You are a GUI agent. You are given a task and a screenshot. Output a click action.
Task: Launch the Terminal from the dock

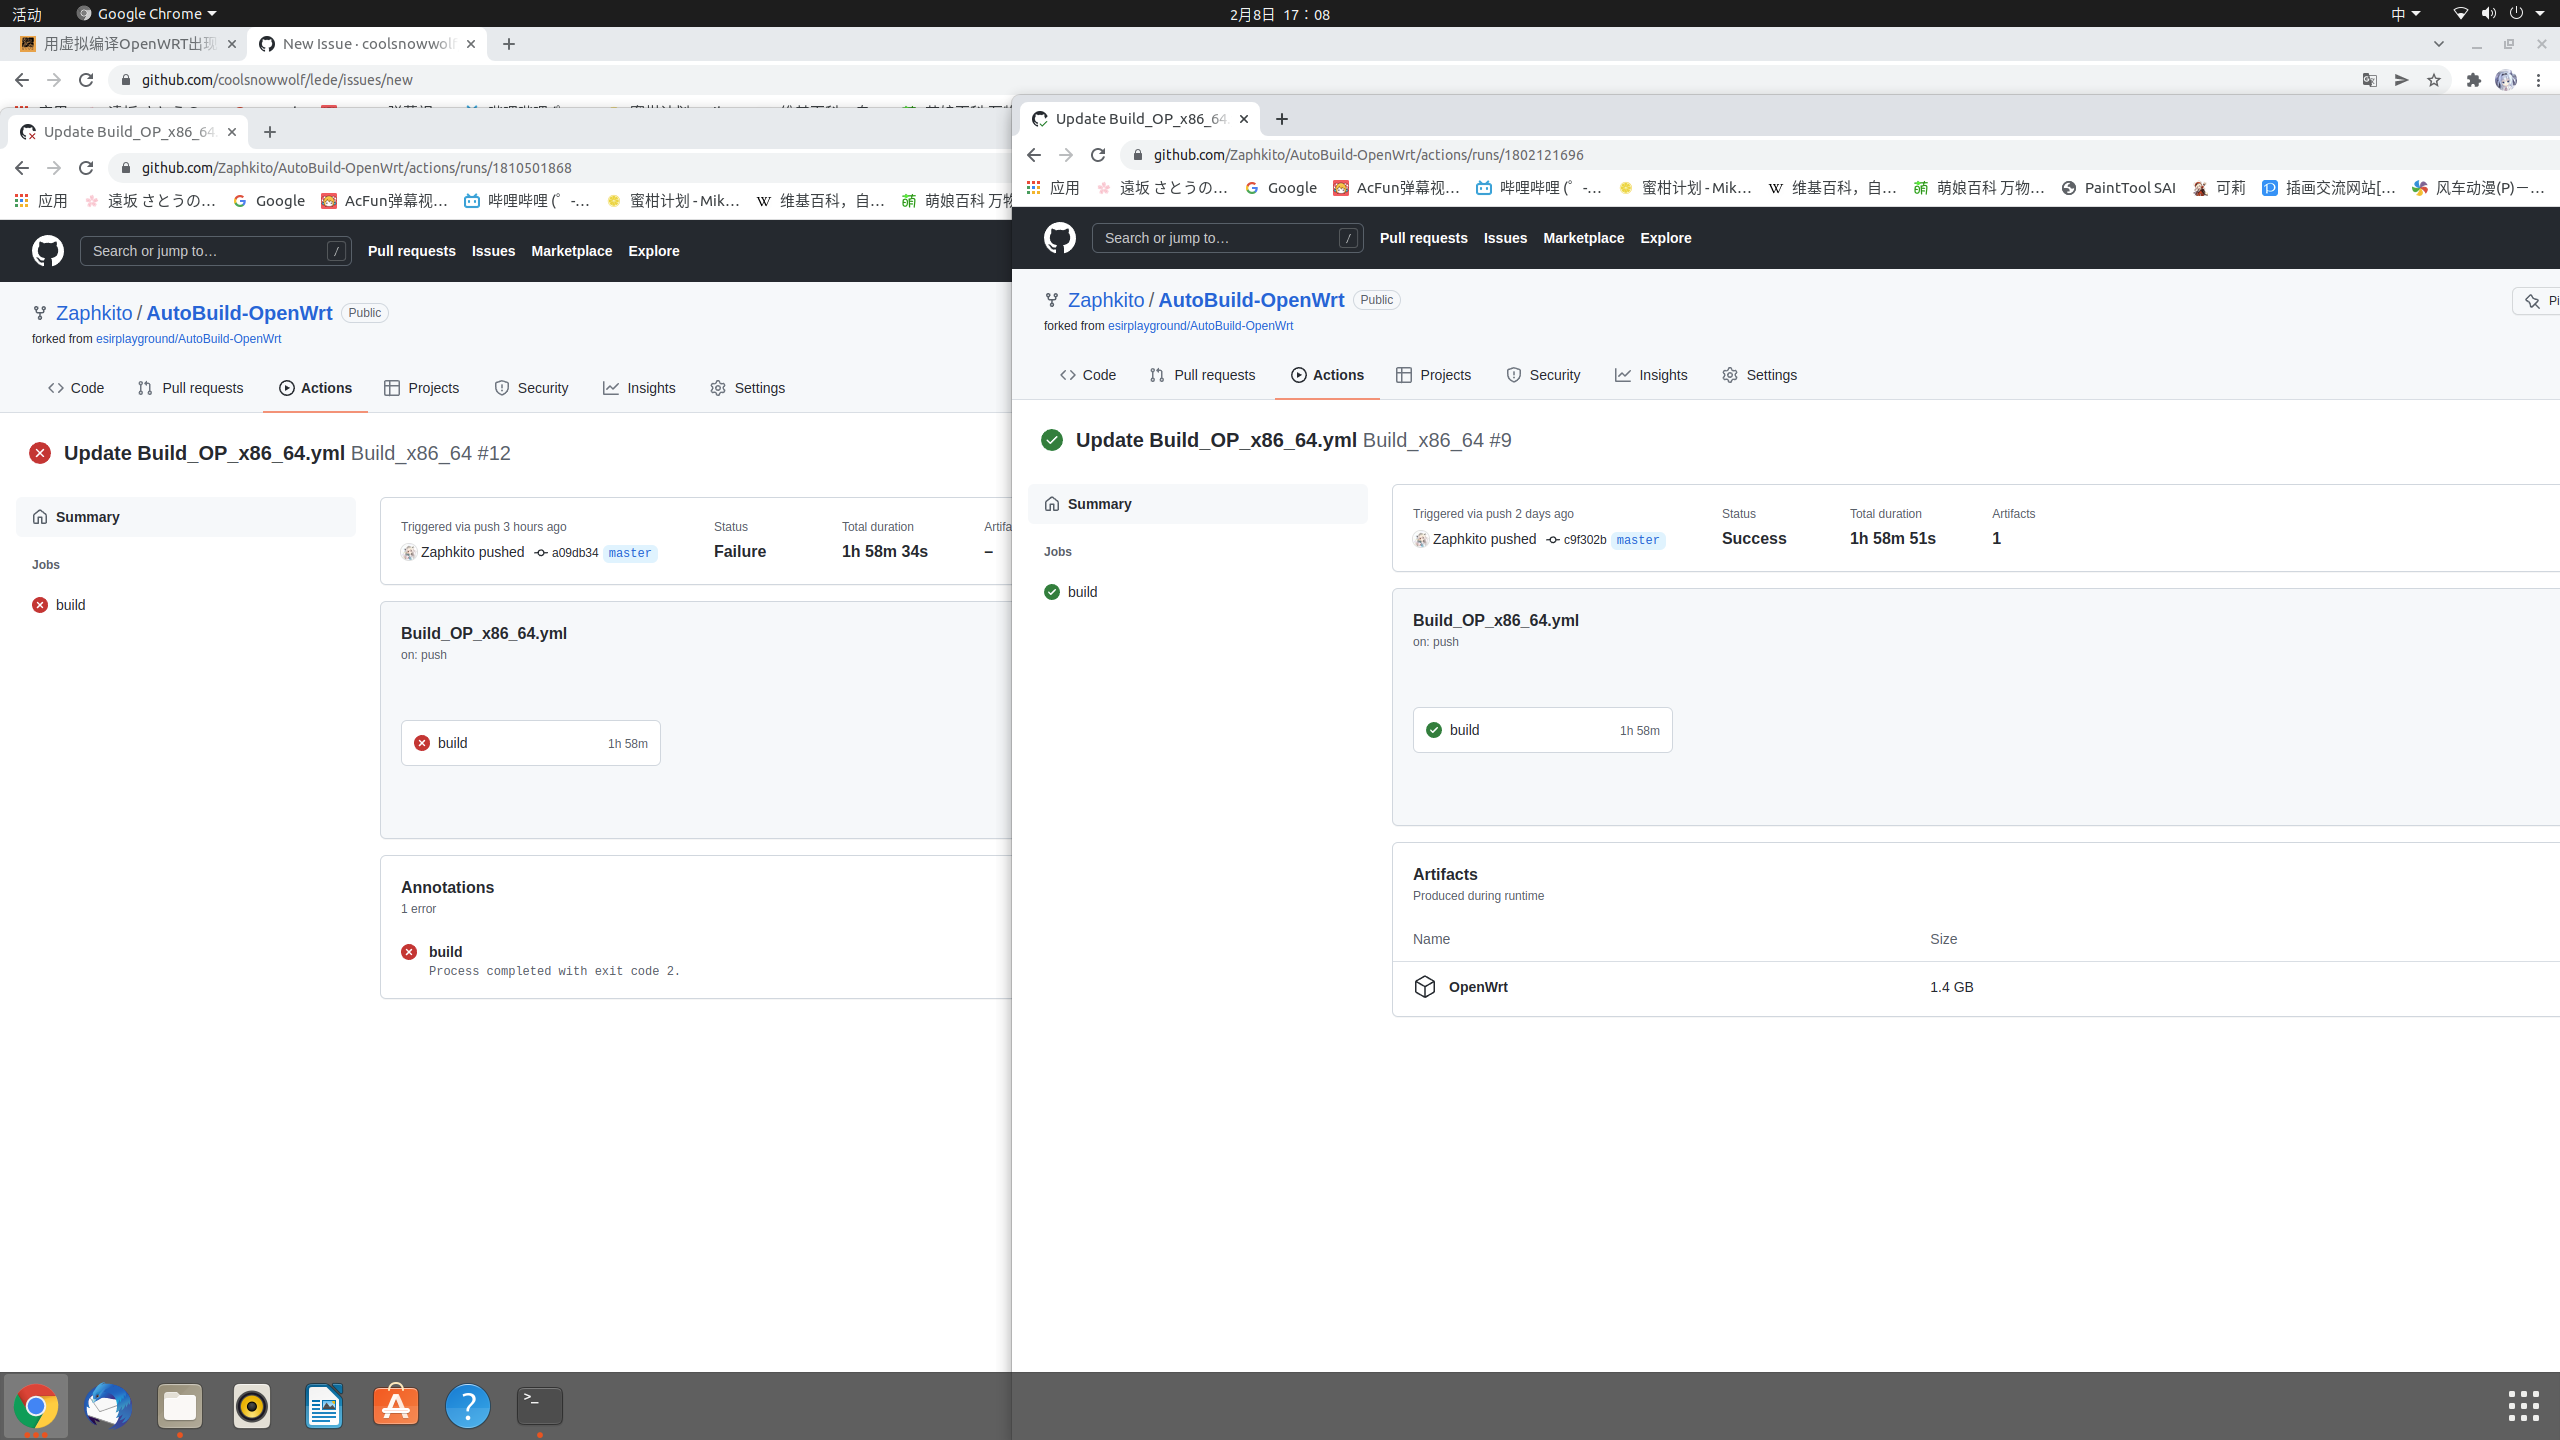(x=539, y=1406)
